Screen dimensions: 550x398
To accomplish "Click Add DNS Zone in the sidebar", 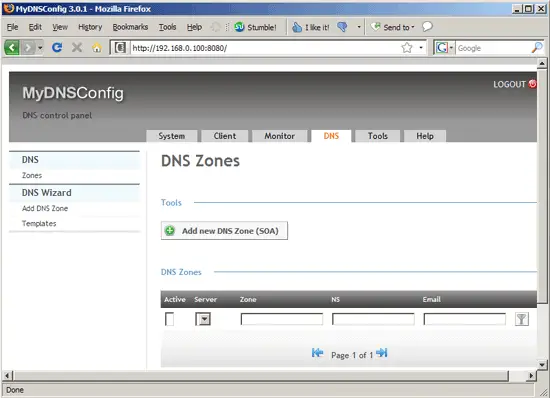I will [x=45, y=208].
